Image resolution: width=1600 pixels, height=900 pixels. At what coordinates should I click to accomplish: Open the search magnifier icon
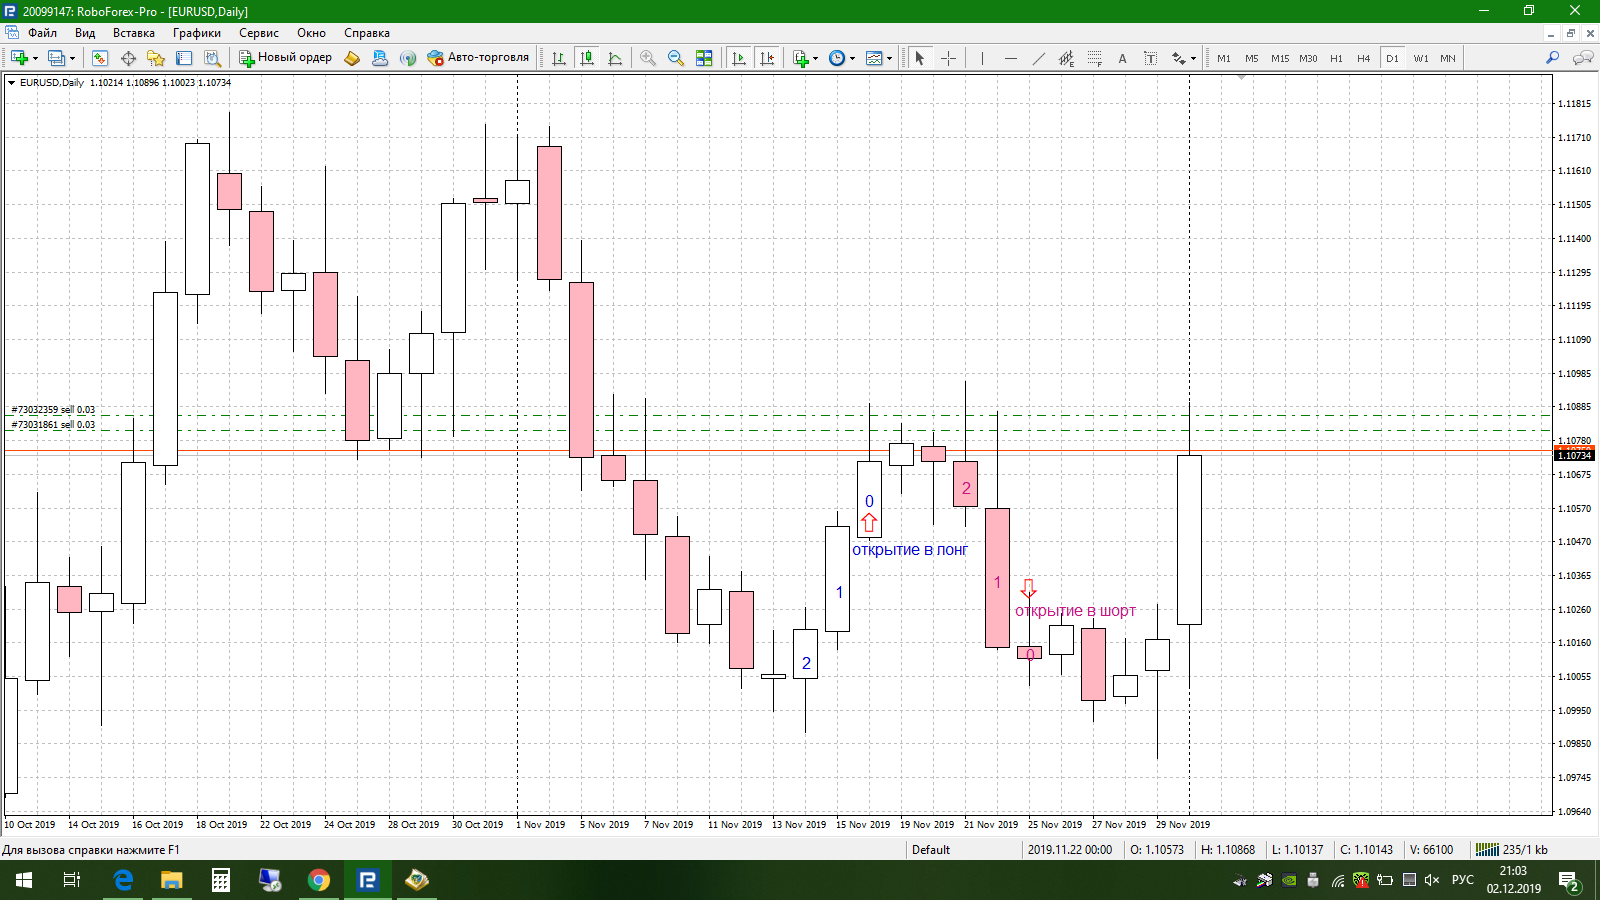[1553, 58]
